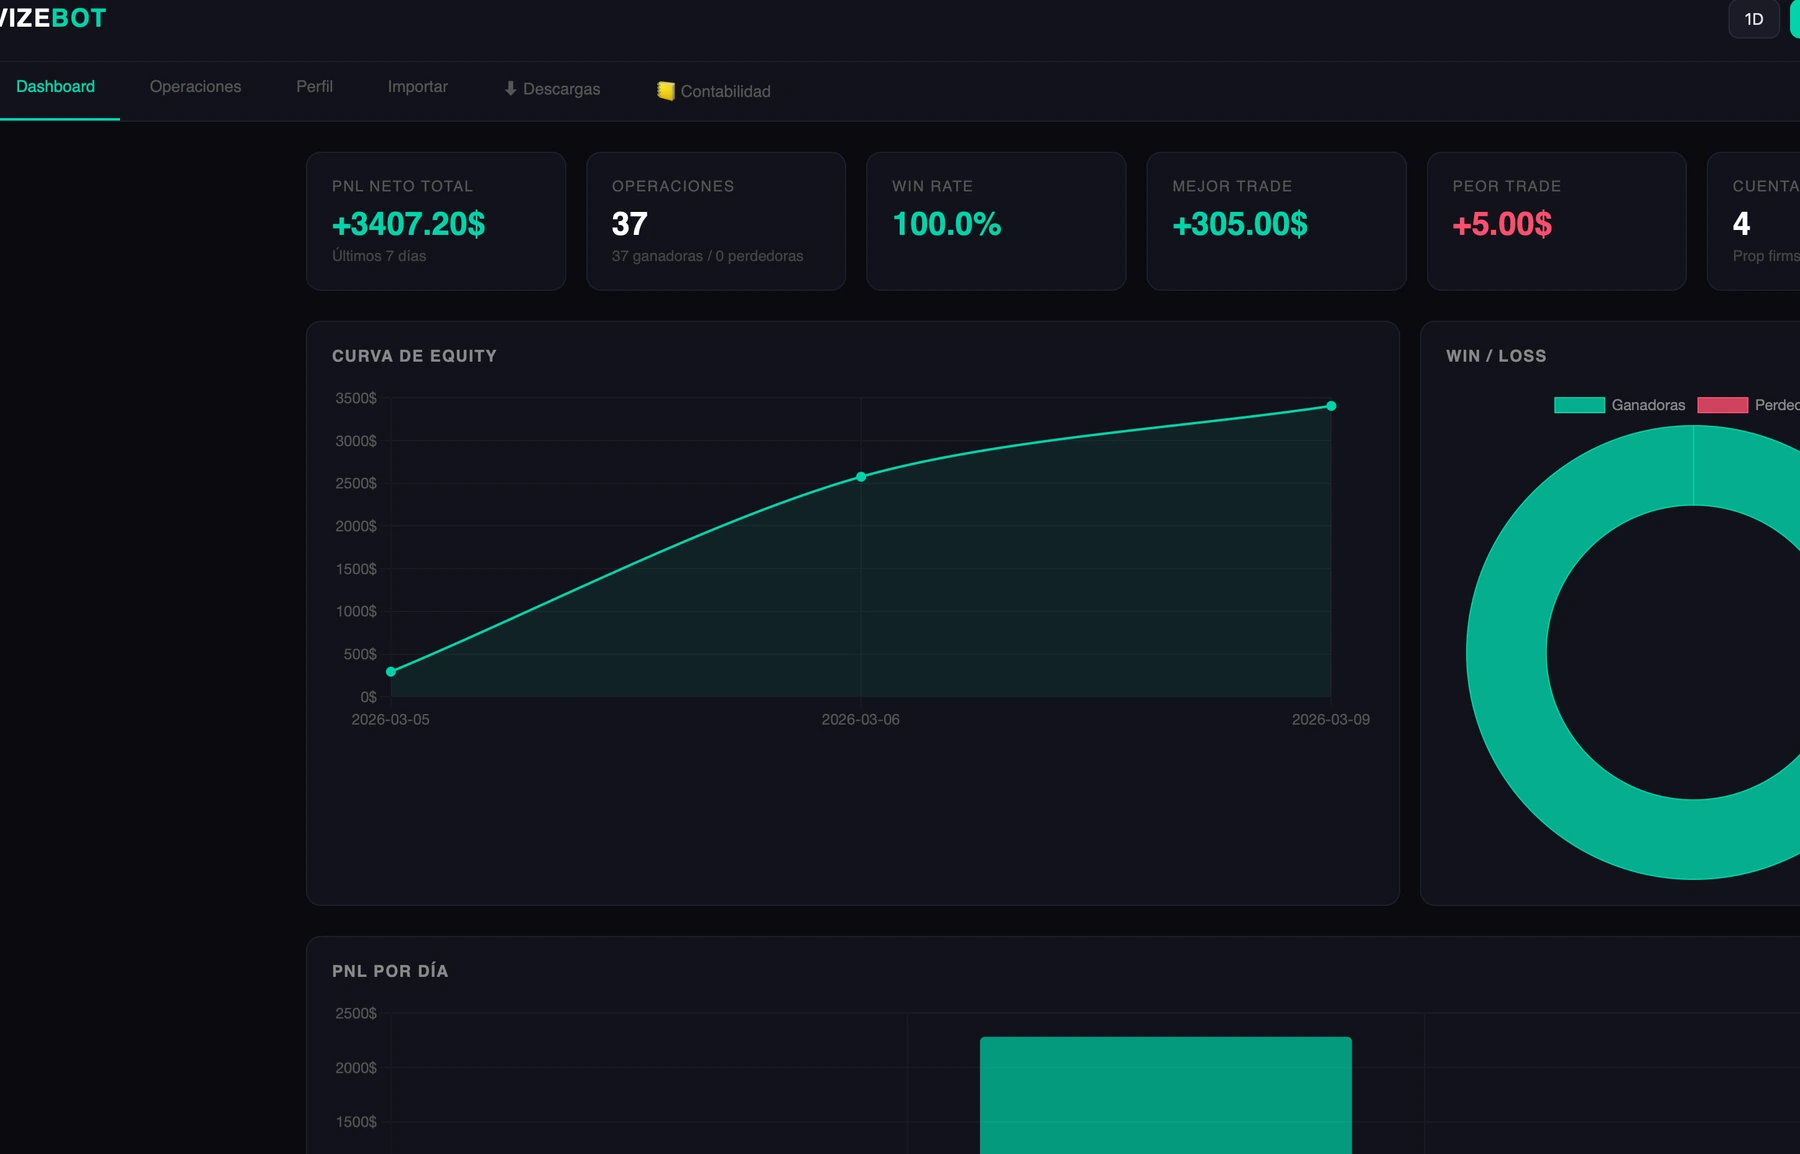Click the 37 operaciones count
The image size is (1800, 1154).
coord(630,224)
